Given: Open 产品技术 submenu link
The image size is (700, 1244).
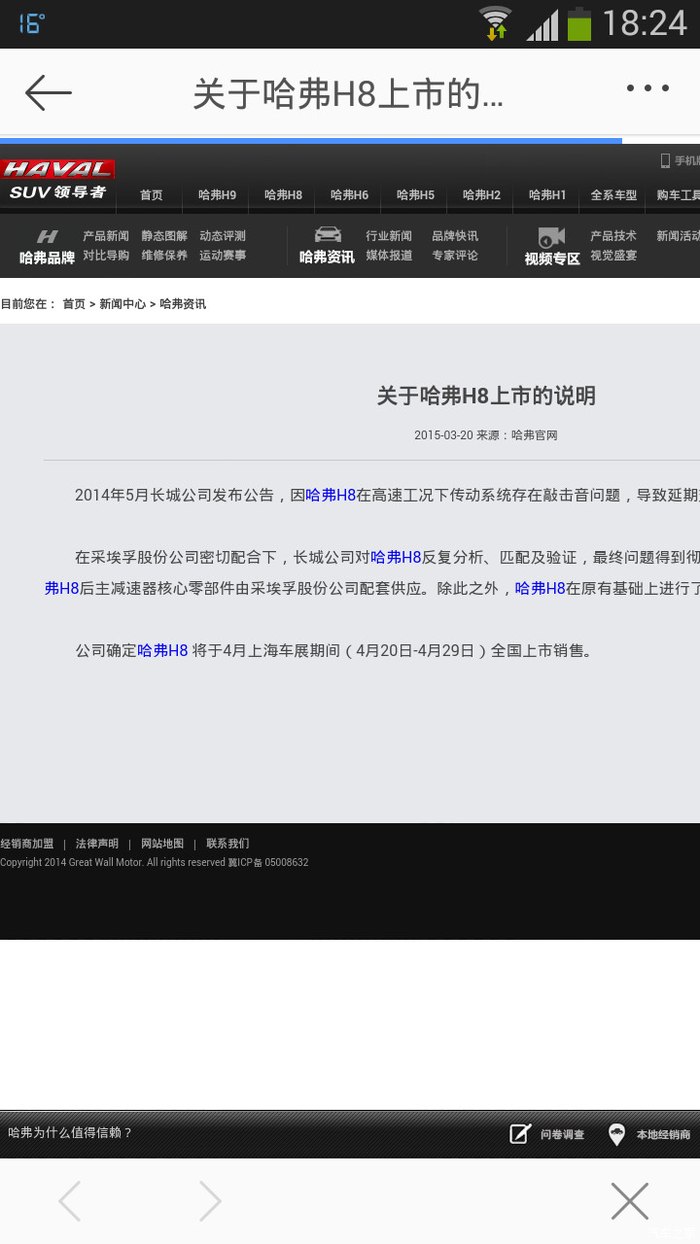Looking at the screenshot, I should 613,236.
